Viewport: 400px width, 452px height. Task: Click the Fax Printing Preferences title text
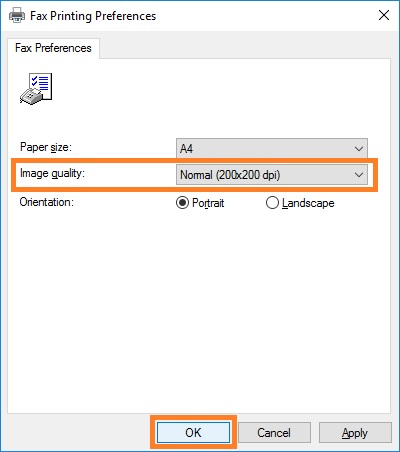(93, 16)
